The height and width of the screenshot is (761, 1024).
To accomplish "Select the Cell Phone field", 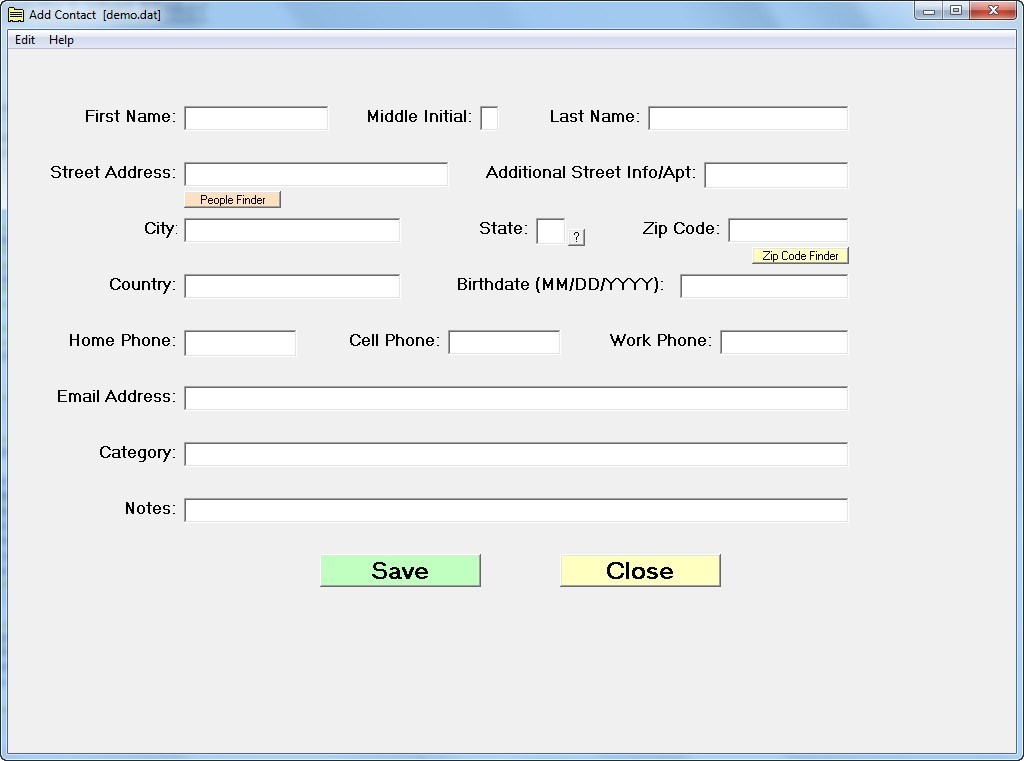I will pos(504,341).
